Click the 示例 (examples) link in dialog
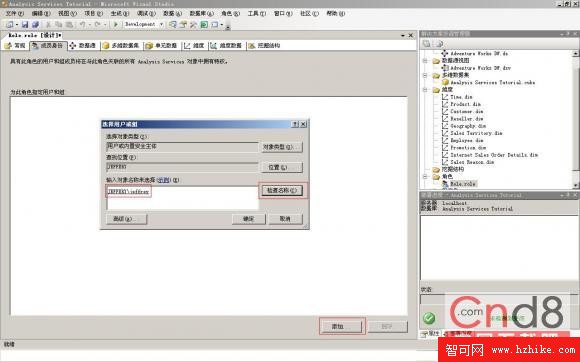This screenshot has width=580, height=362. tap(163, 180)
